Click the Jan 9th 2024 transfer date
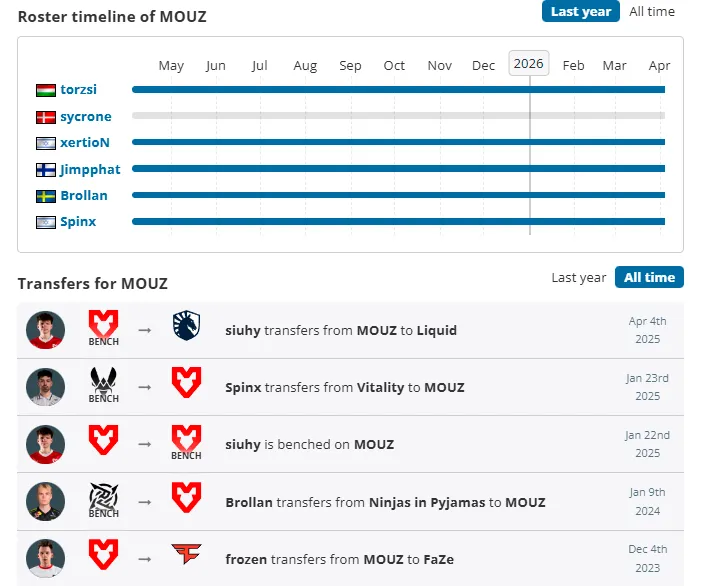The width and height of the screenshot is (702, 586). click(x=647, y=501)
